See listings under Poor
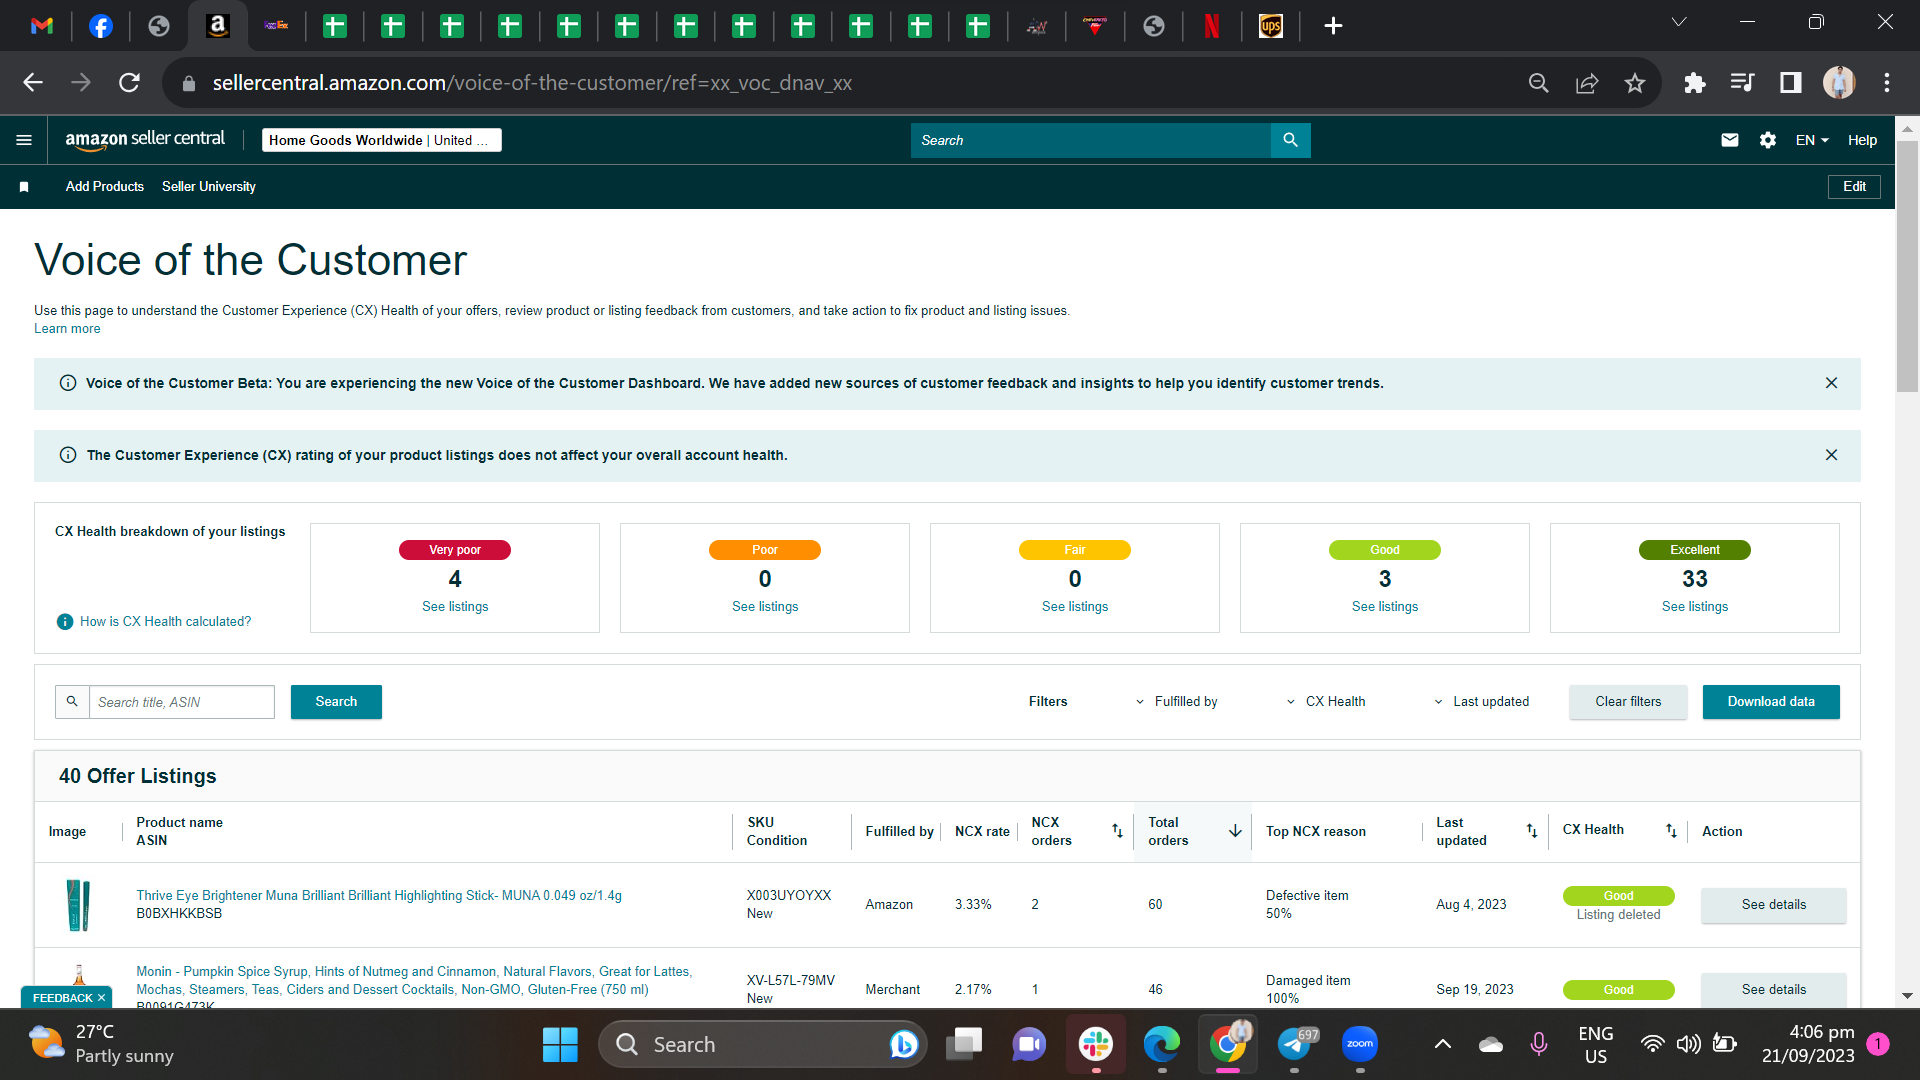The height and width of the screenshot is (1080, 1920). (765, 607)
